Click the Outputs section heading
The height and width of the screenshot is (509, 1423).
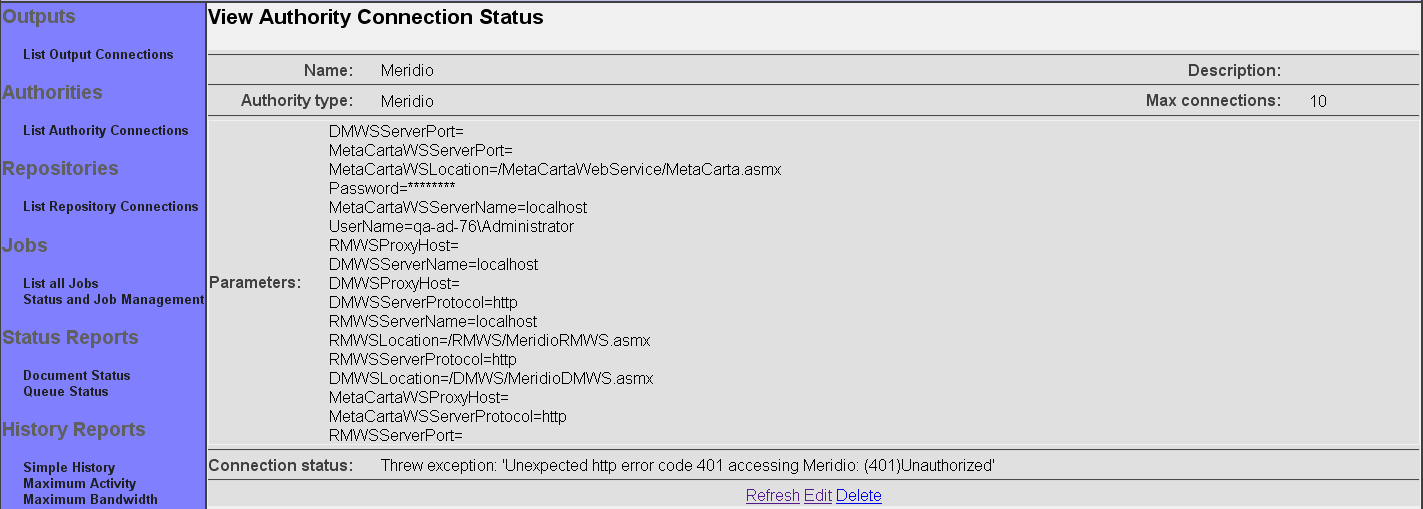pyautogui.click(x=39, y=17)
